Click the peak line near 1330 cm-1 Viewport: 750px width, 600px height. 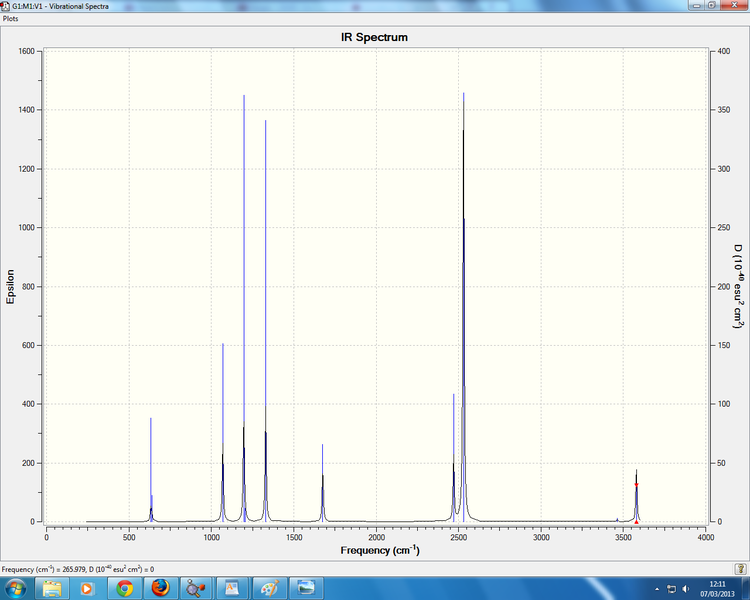click(265, 321)
